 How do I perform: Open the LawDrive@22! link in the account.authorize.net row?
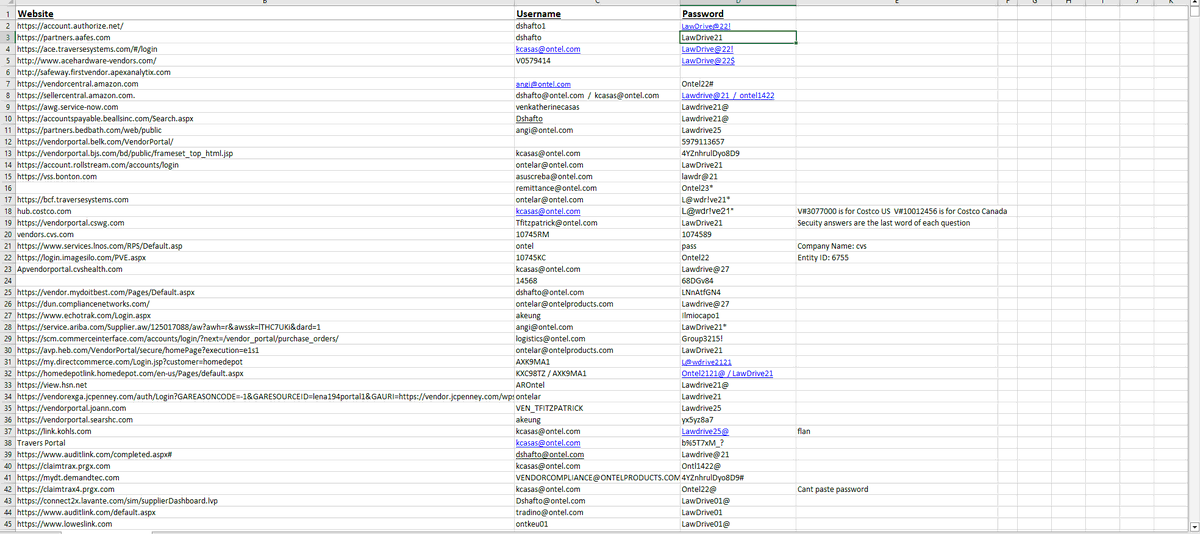706,26
